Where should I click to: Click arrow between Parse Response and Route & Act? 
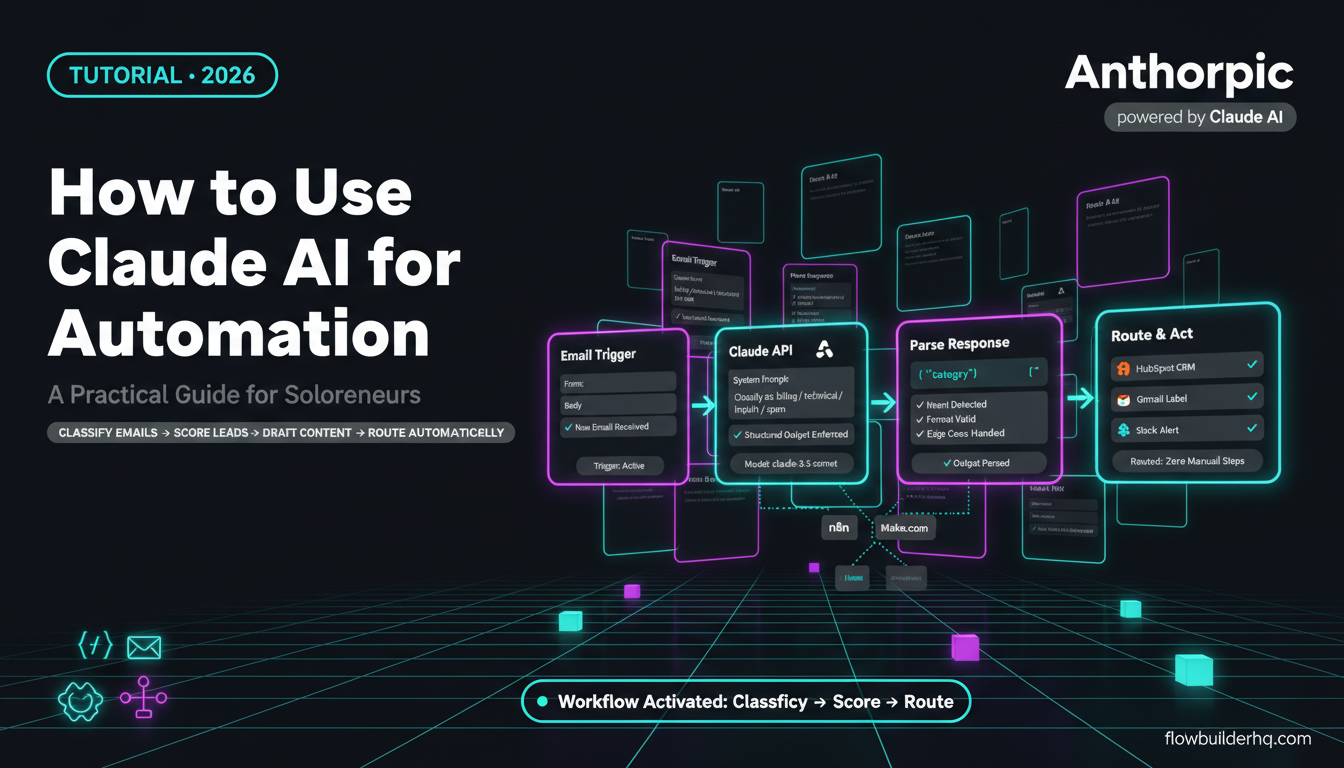1080,398
